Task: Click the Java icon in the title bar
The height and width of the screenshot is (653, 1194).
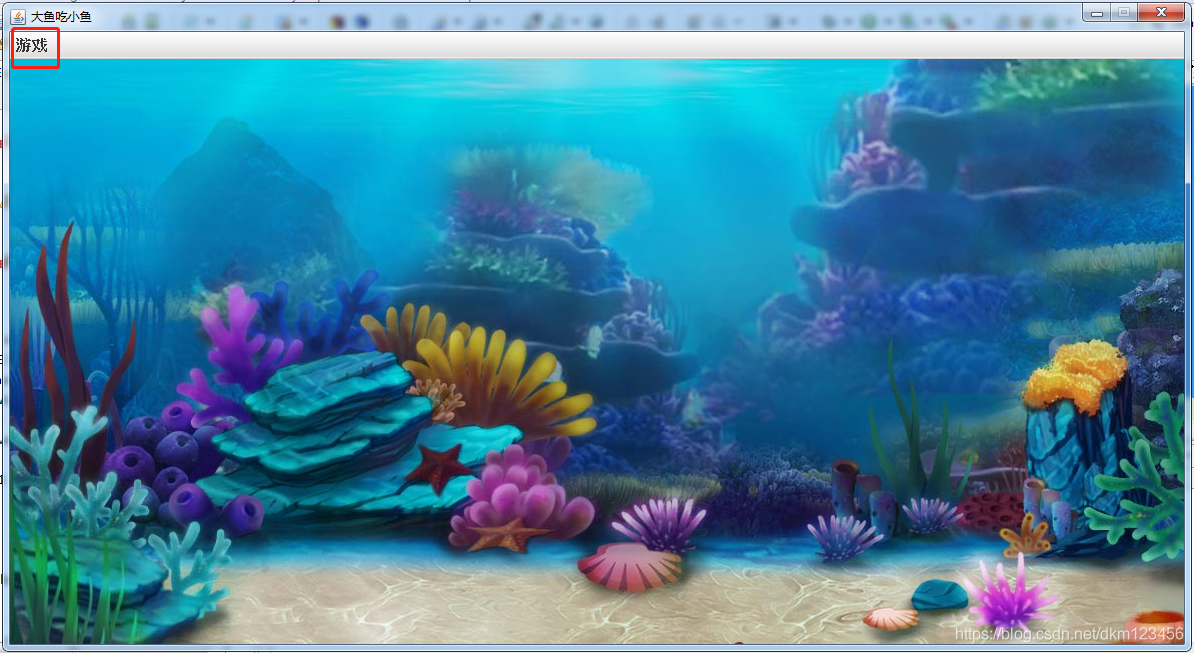Action: 18,16
